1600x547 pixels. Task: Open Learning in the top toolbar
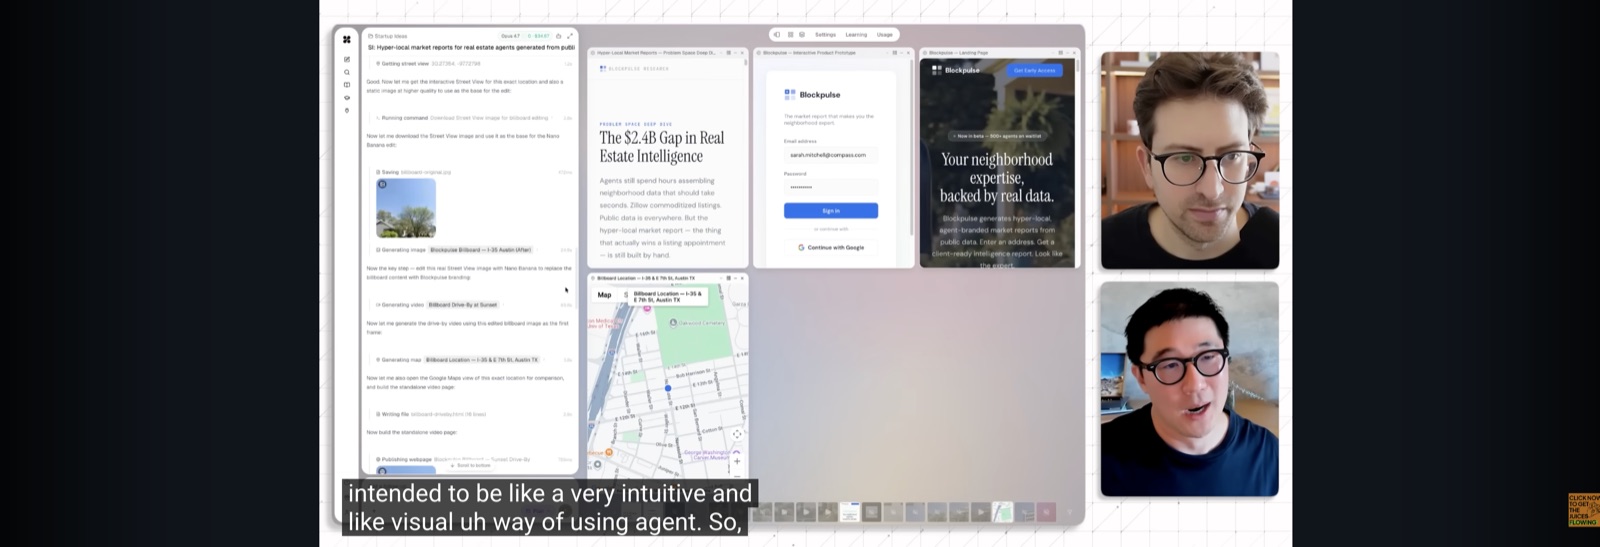tap(856, 35)
